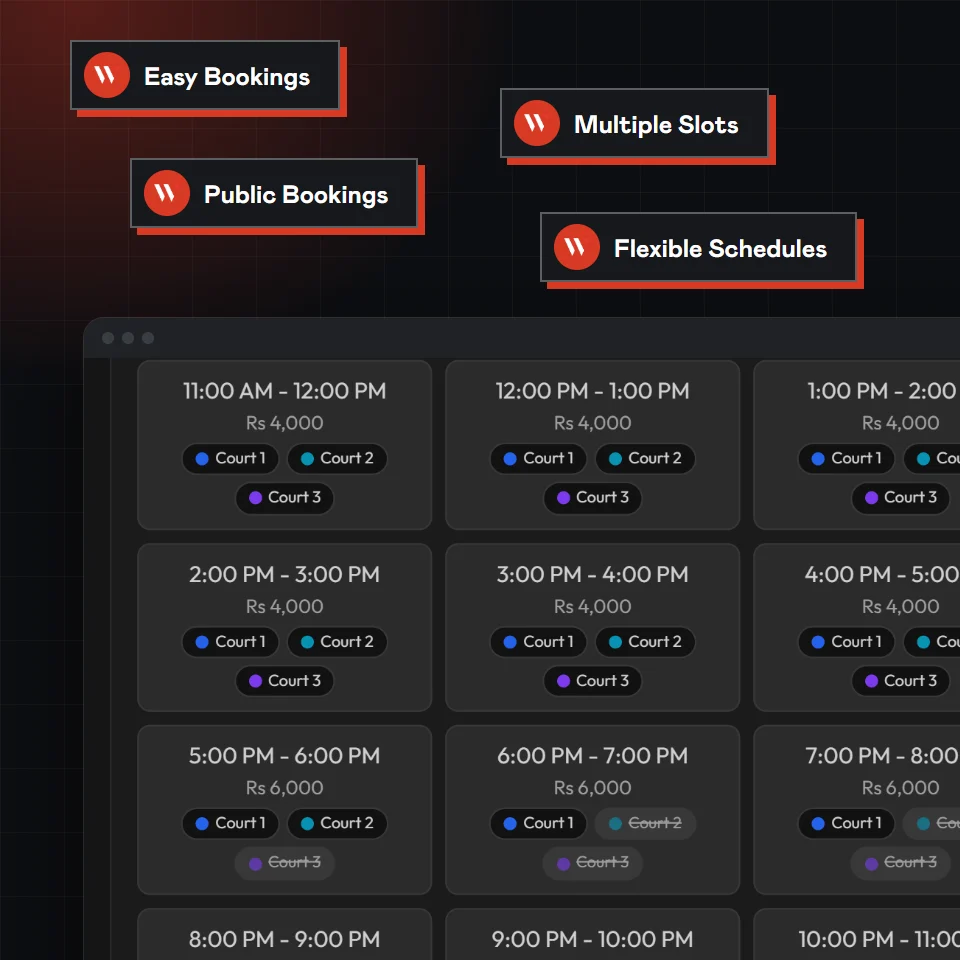Image resolution: width=960 pixels, height=960 pixels.
Task: Select the Flexible Schedules badge label
Action: pos(720,249)
